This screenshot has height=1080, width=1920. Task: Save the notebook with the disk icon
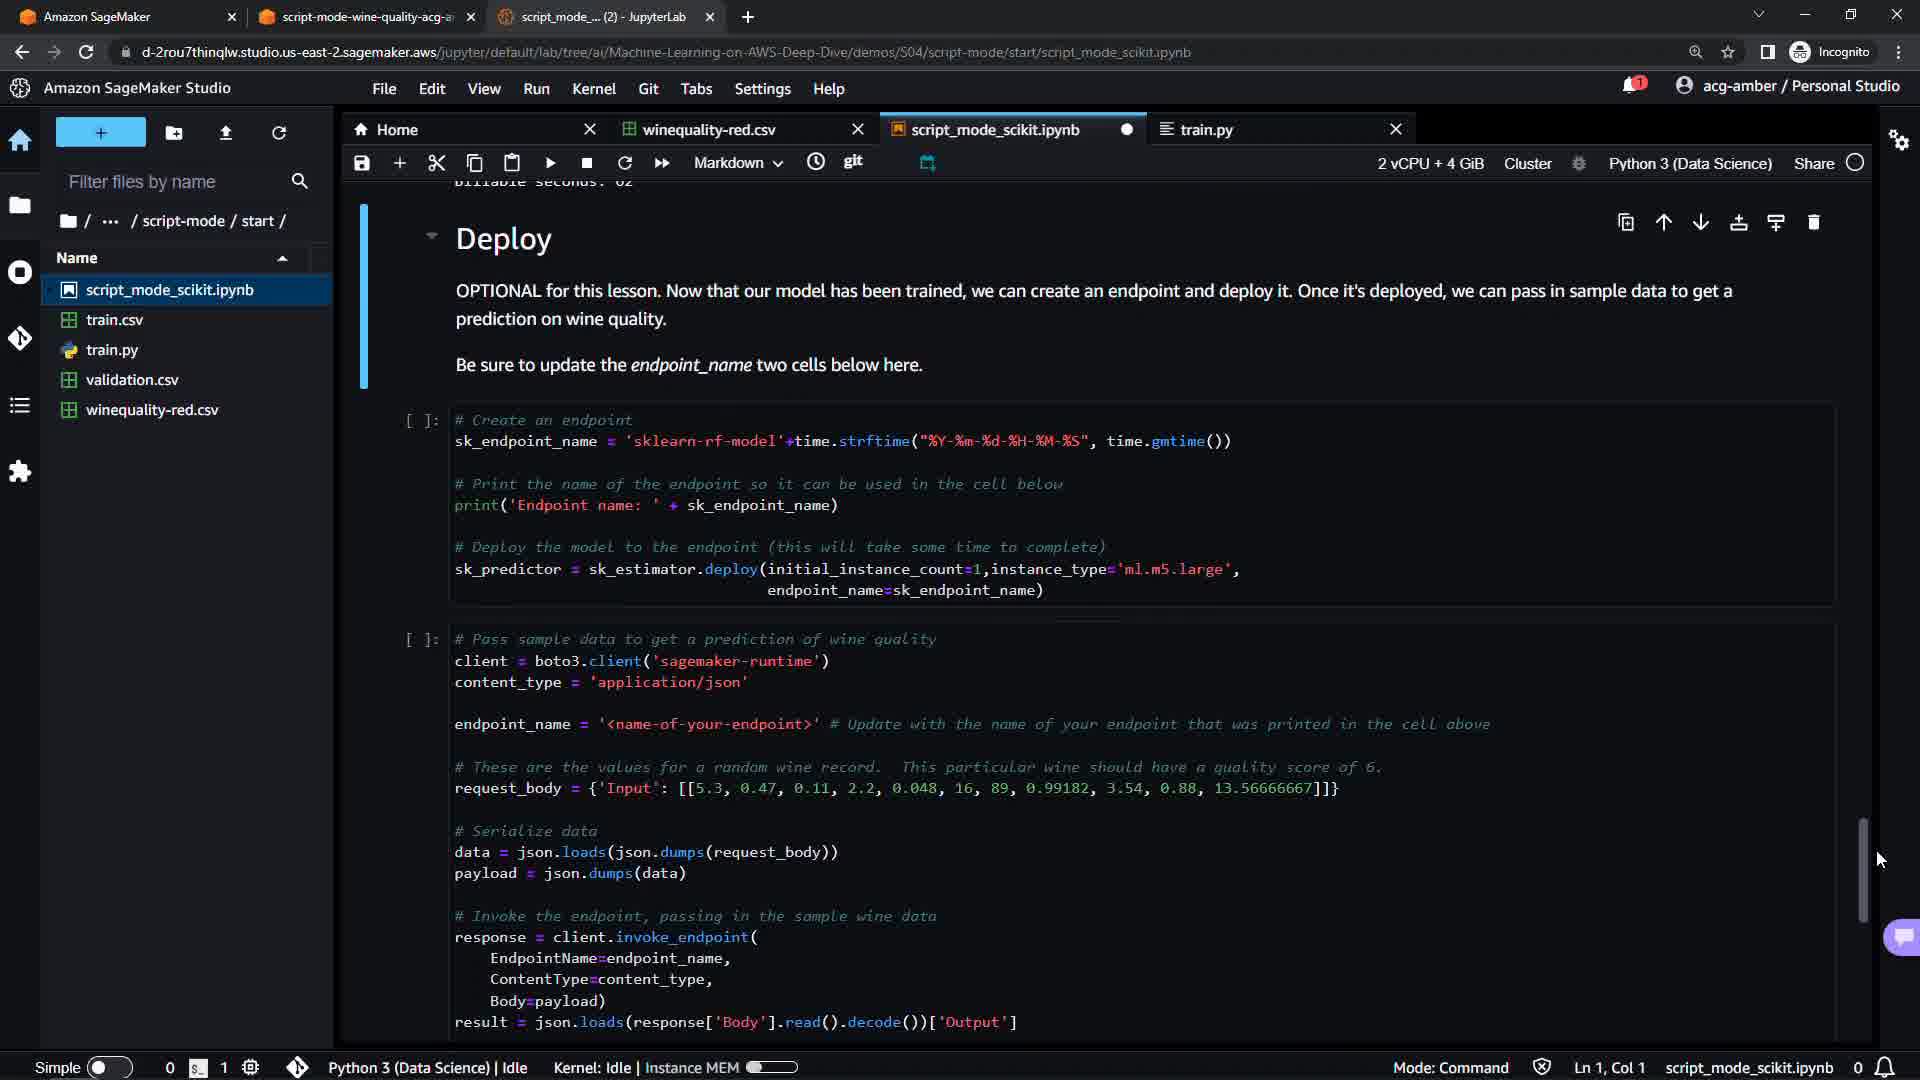[362, 163]
